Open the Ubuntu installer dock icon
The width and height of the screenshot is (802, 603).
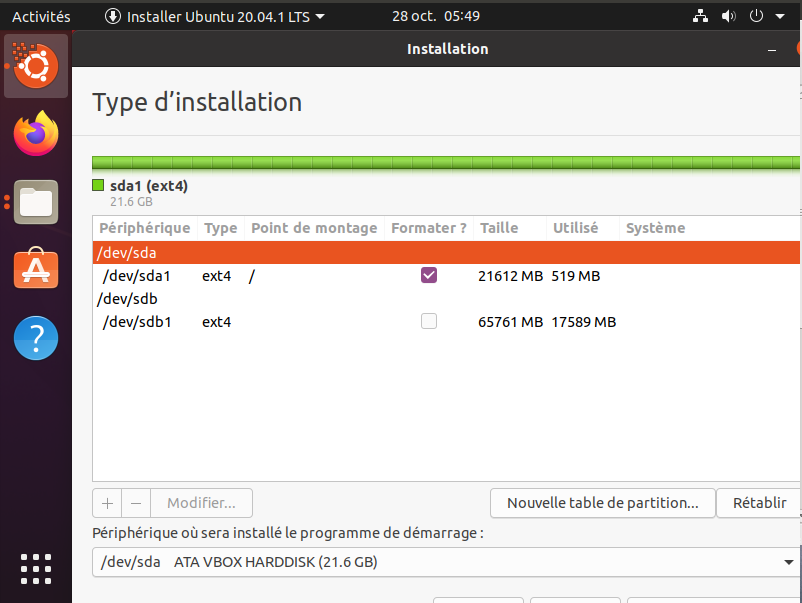tap(36, 66)
